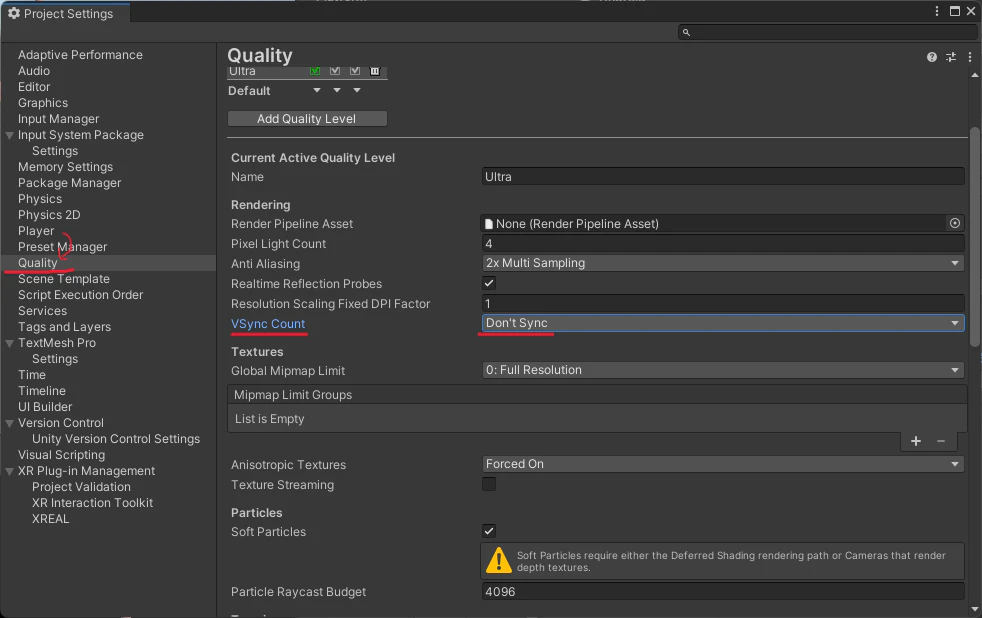The height and width of the screenshot is (618, 982).
Task: Collapse the Version Control tree node
Action: [9, 423]
